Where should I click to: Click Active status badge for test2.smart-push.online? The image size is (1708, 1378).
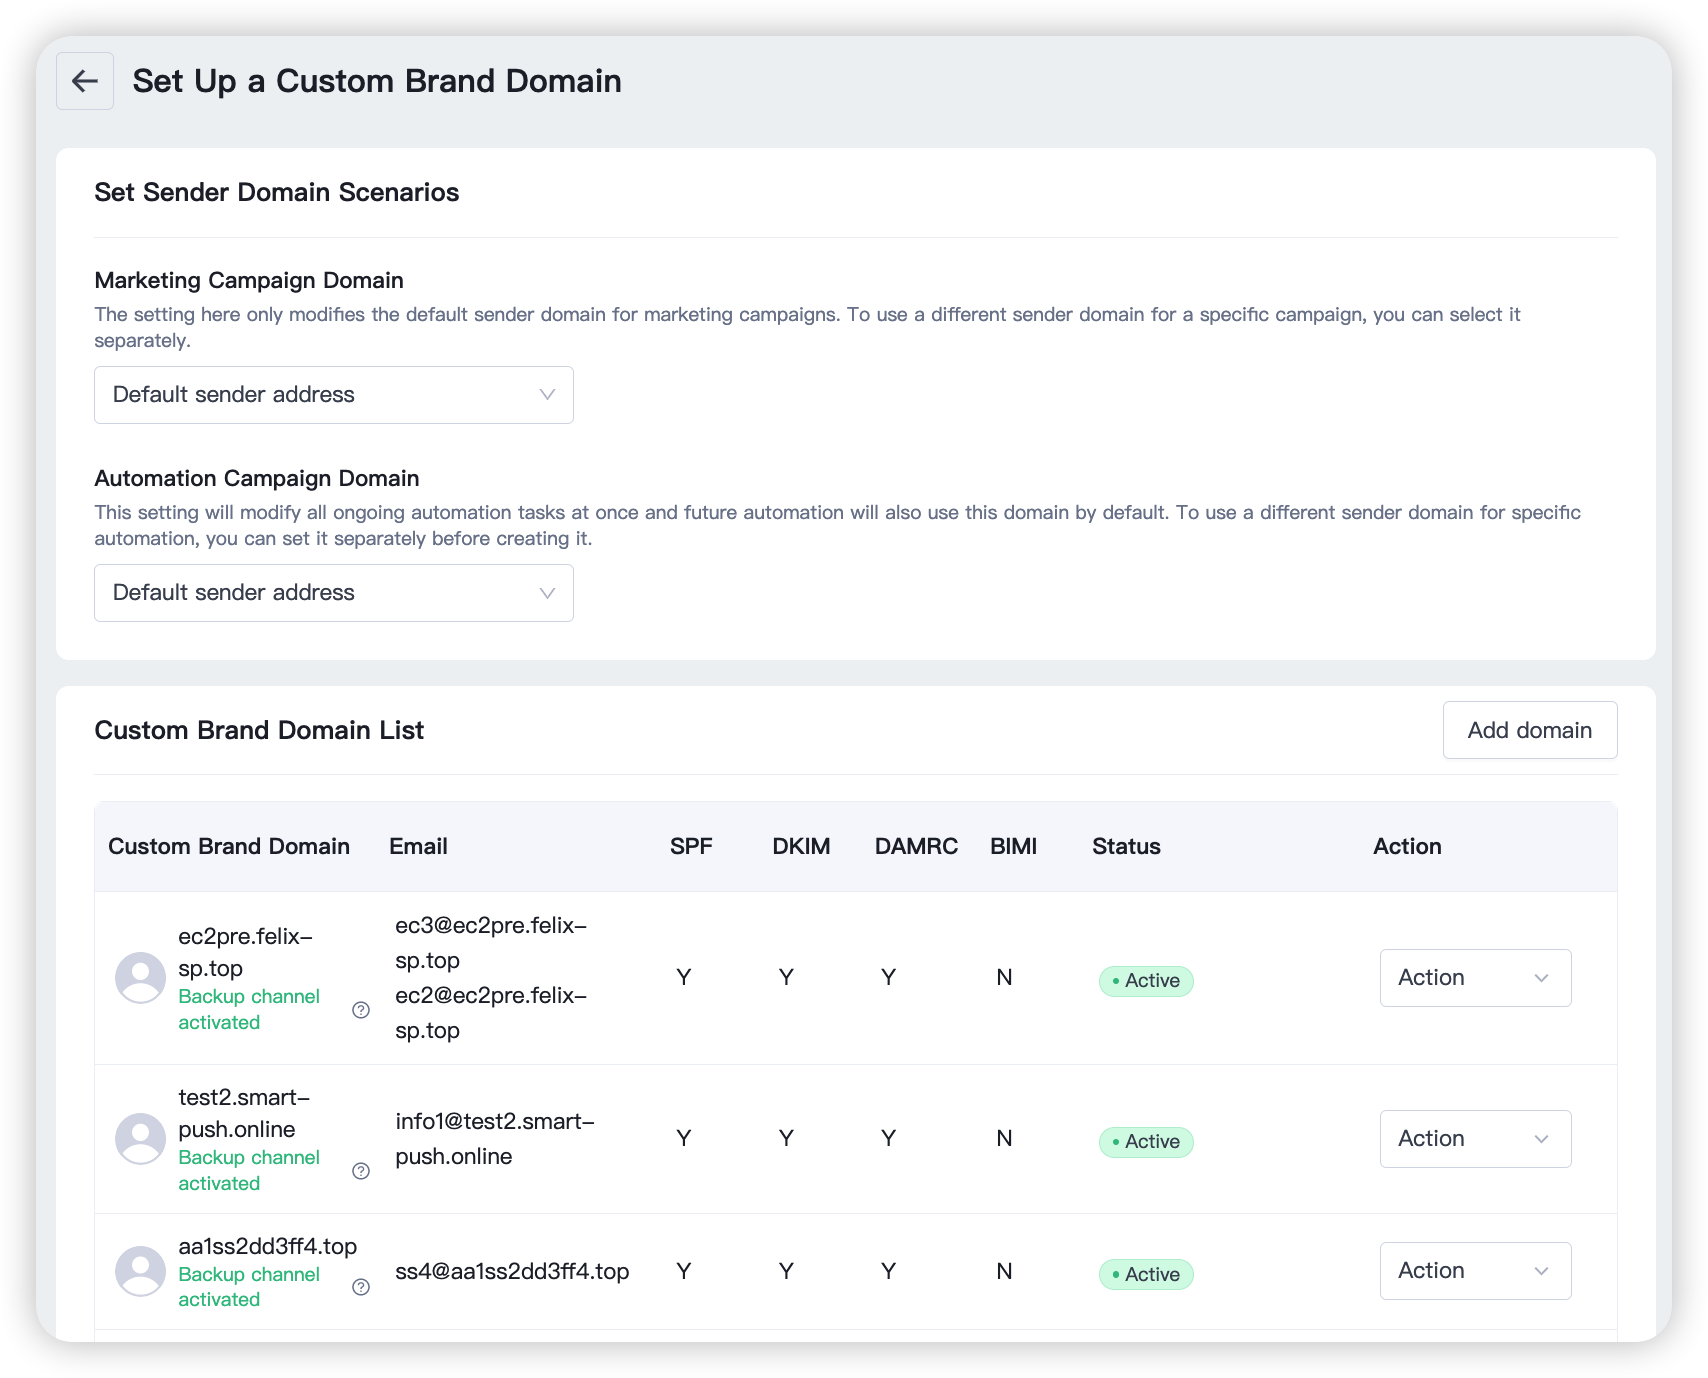pos(1146,1142)
